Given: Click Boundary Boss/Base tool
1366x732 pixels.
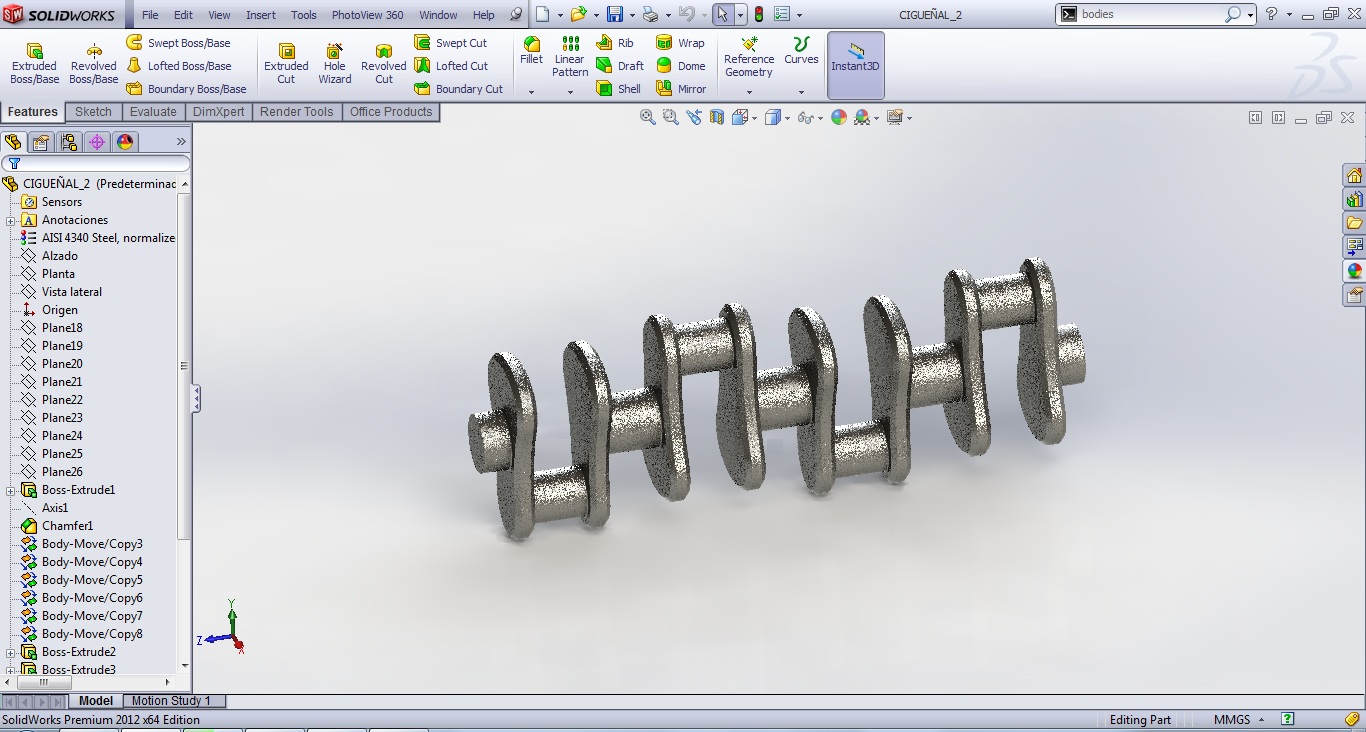Looking at the screenshot, I should (186, 89).
